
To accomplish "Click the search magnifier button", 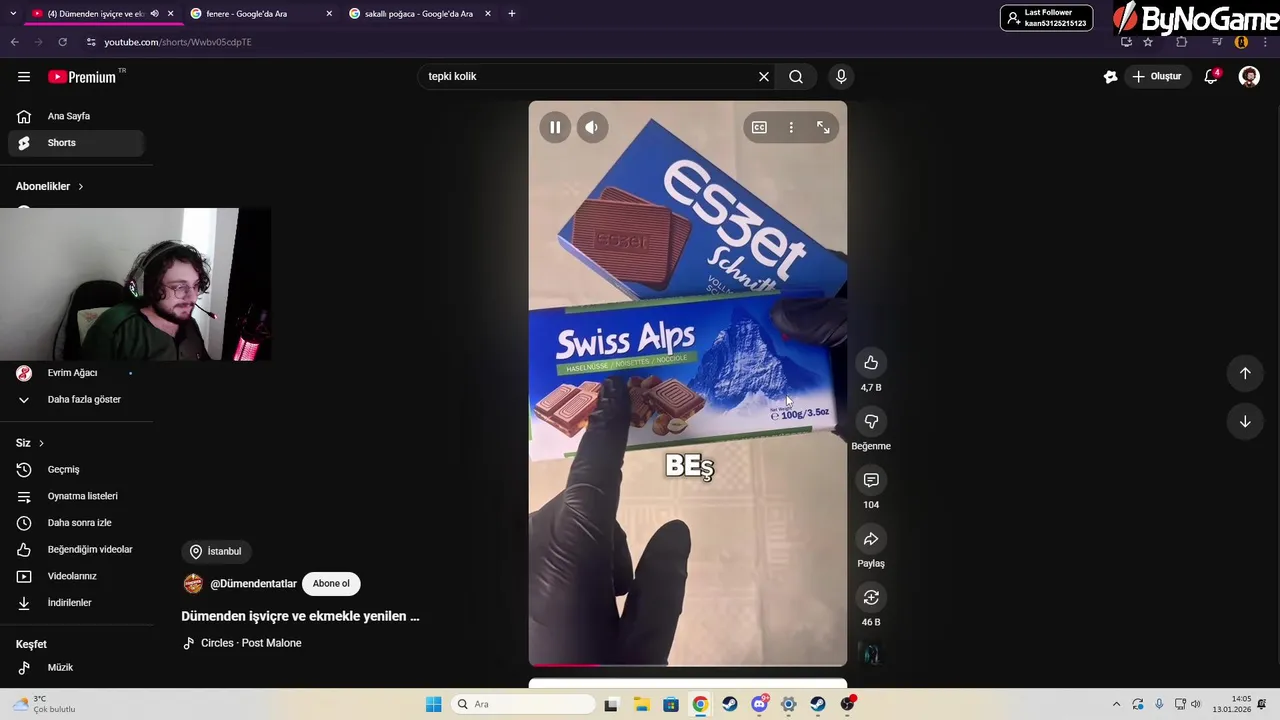I will point(796,77).
